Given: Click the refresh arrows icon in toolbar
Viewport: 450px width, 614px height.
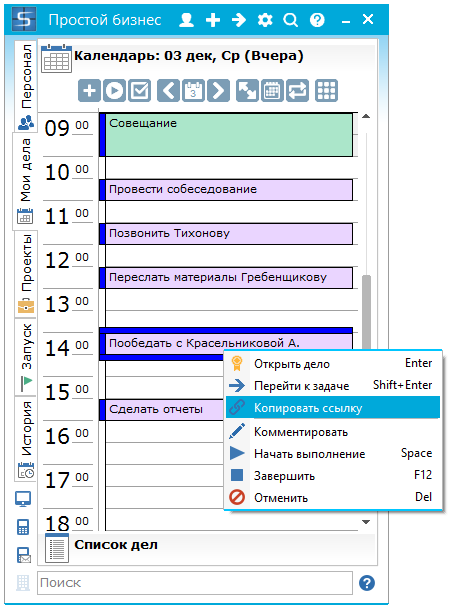Looking at the screenshot, I should coord(297,90).
